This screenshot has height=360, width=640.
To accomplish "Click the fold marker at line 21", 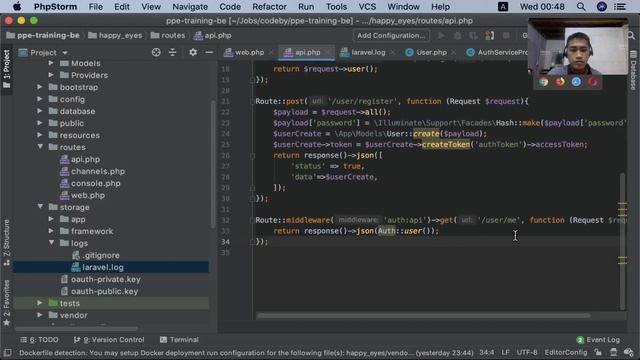I will click(252, 101).
